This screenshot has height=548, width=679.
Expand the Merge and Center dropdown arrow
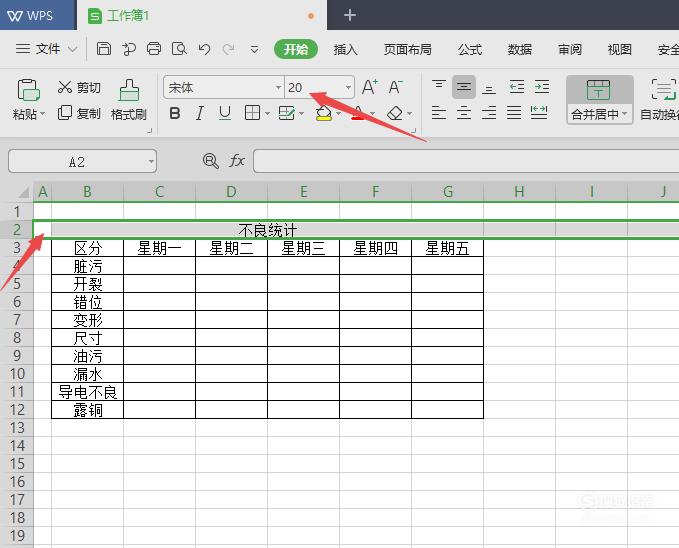(624, 114)
